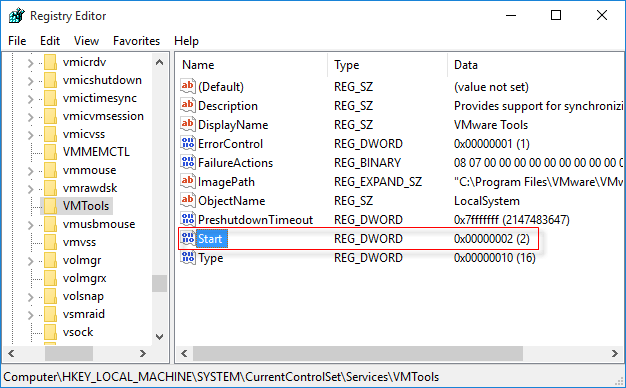Click the string icon beside ImagePath
626x388 pixels.
pyautogui.click(x=187, y=182)
